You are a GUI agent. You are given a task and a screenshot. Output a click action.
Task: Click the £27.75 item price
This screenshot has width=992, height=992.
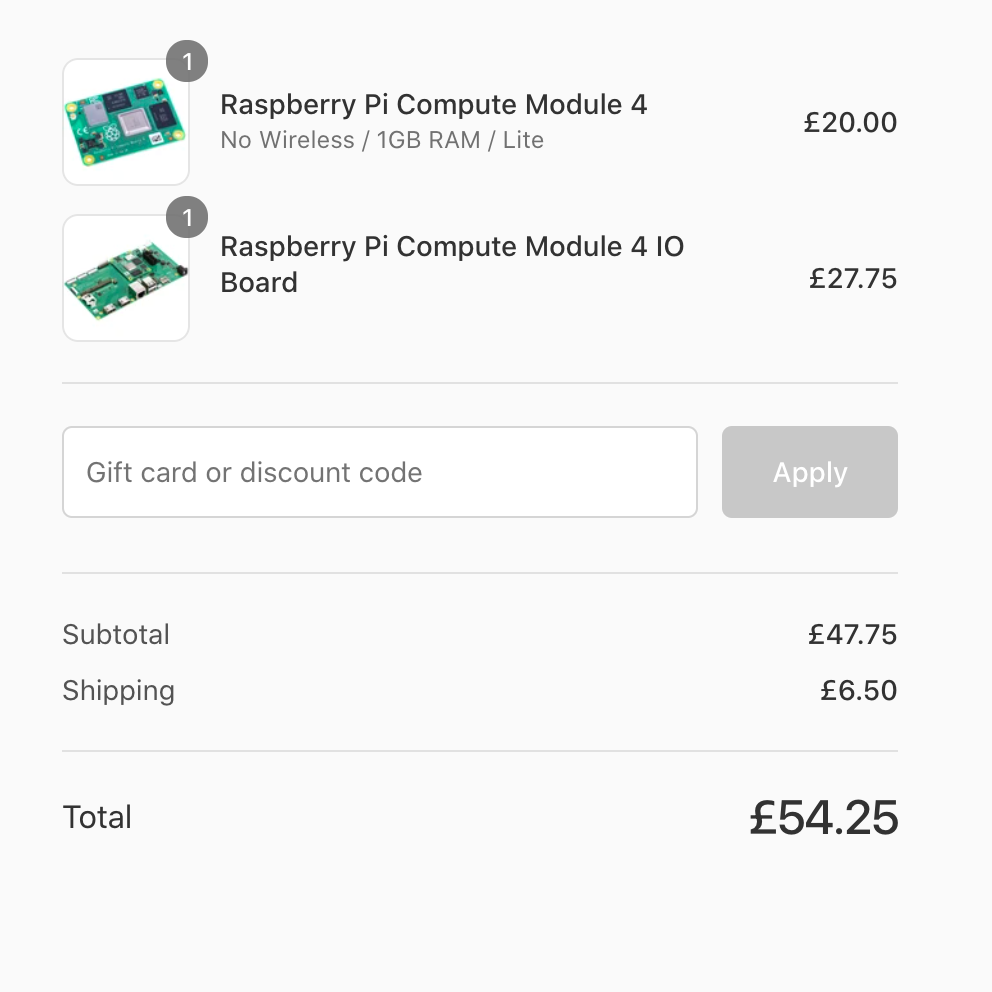(853, 278)
